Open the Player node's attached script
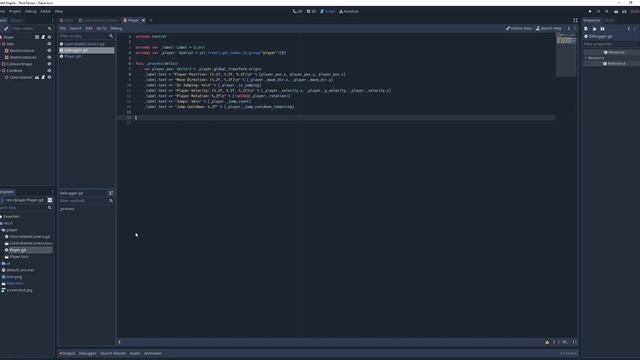 click(43, 37)
